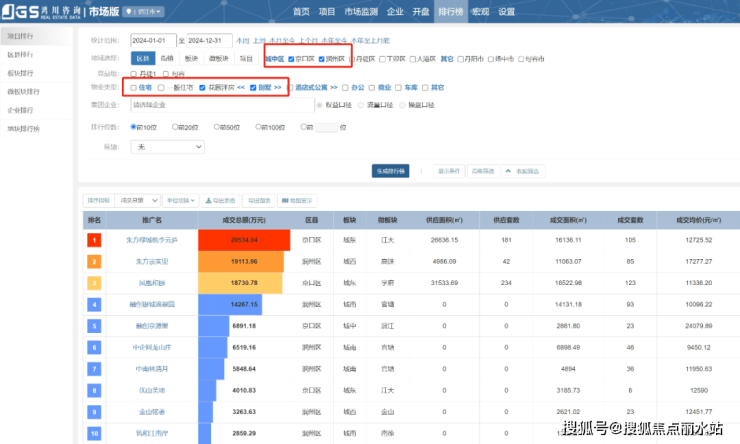This screenshot has width=740, height=444.
Task: Open the 单位切换 dropdown
Action: 181,201
